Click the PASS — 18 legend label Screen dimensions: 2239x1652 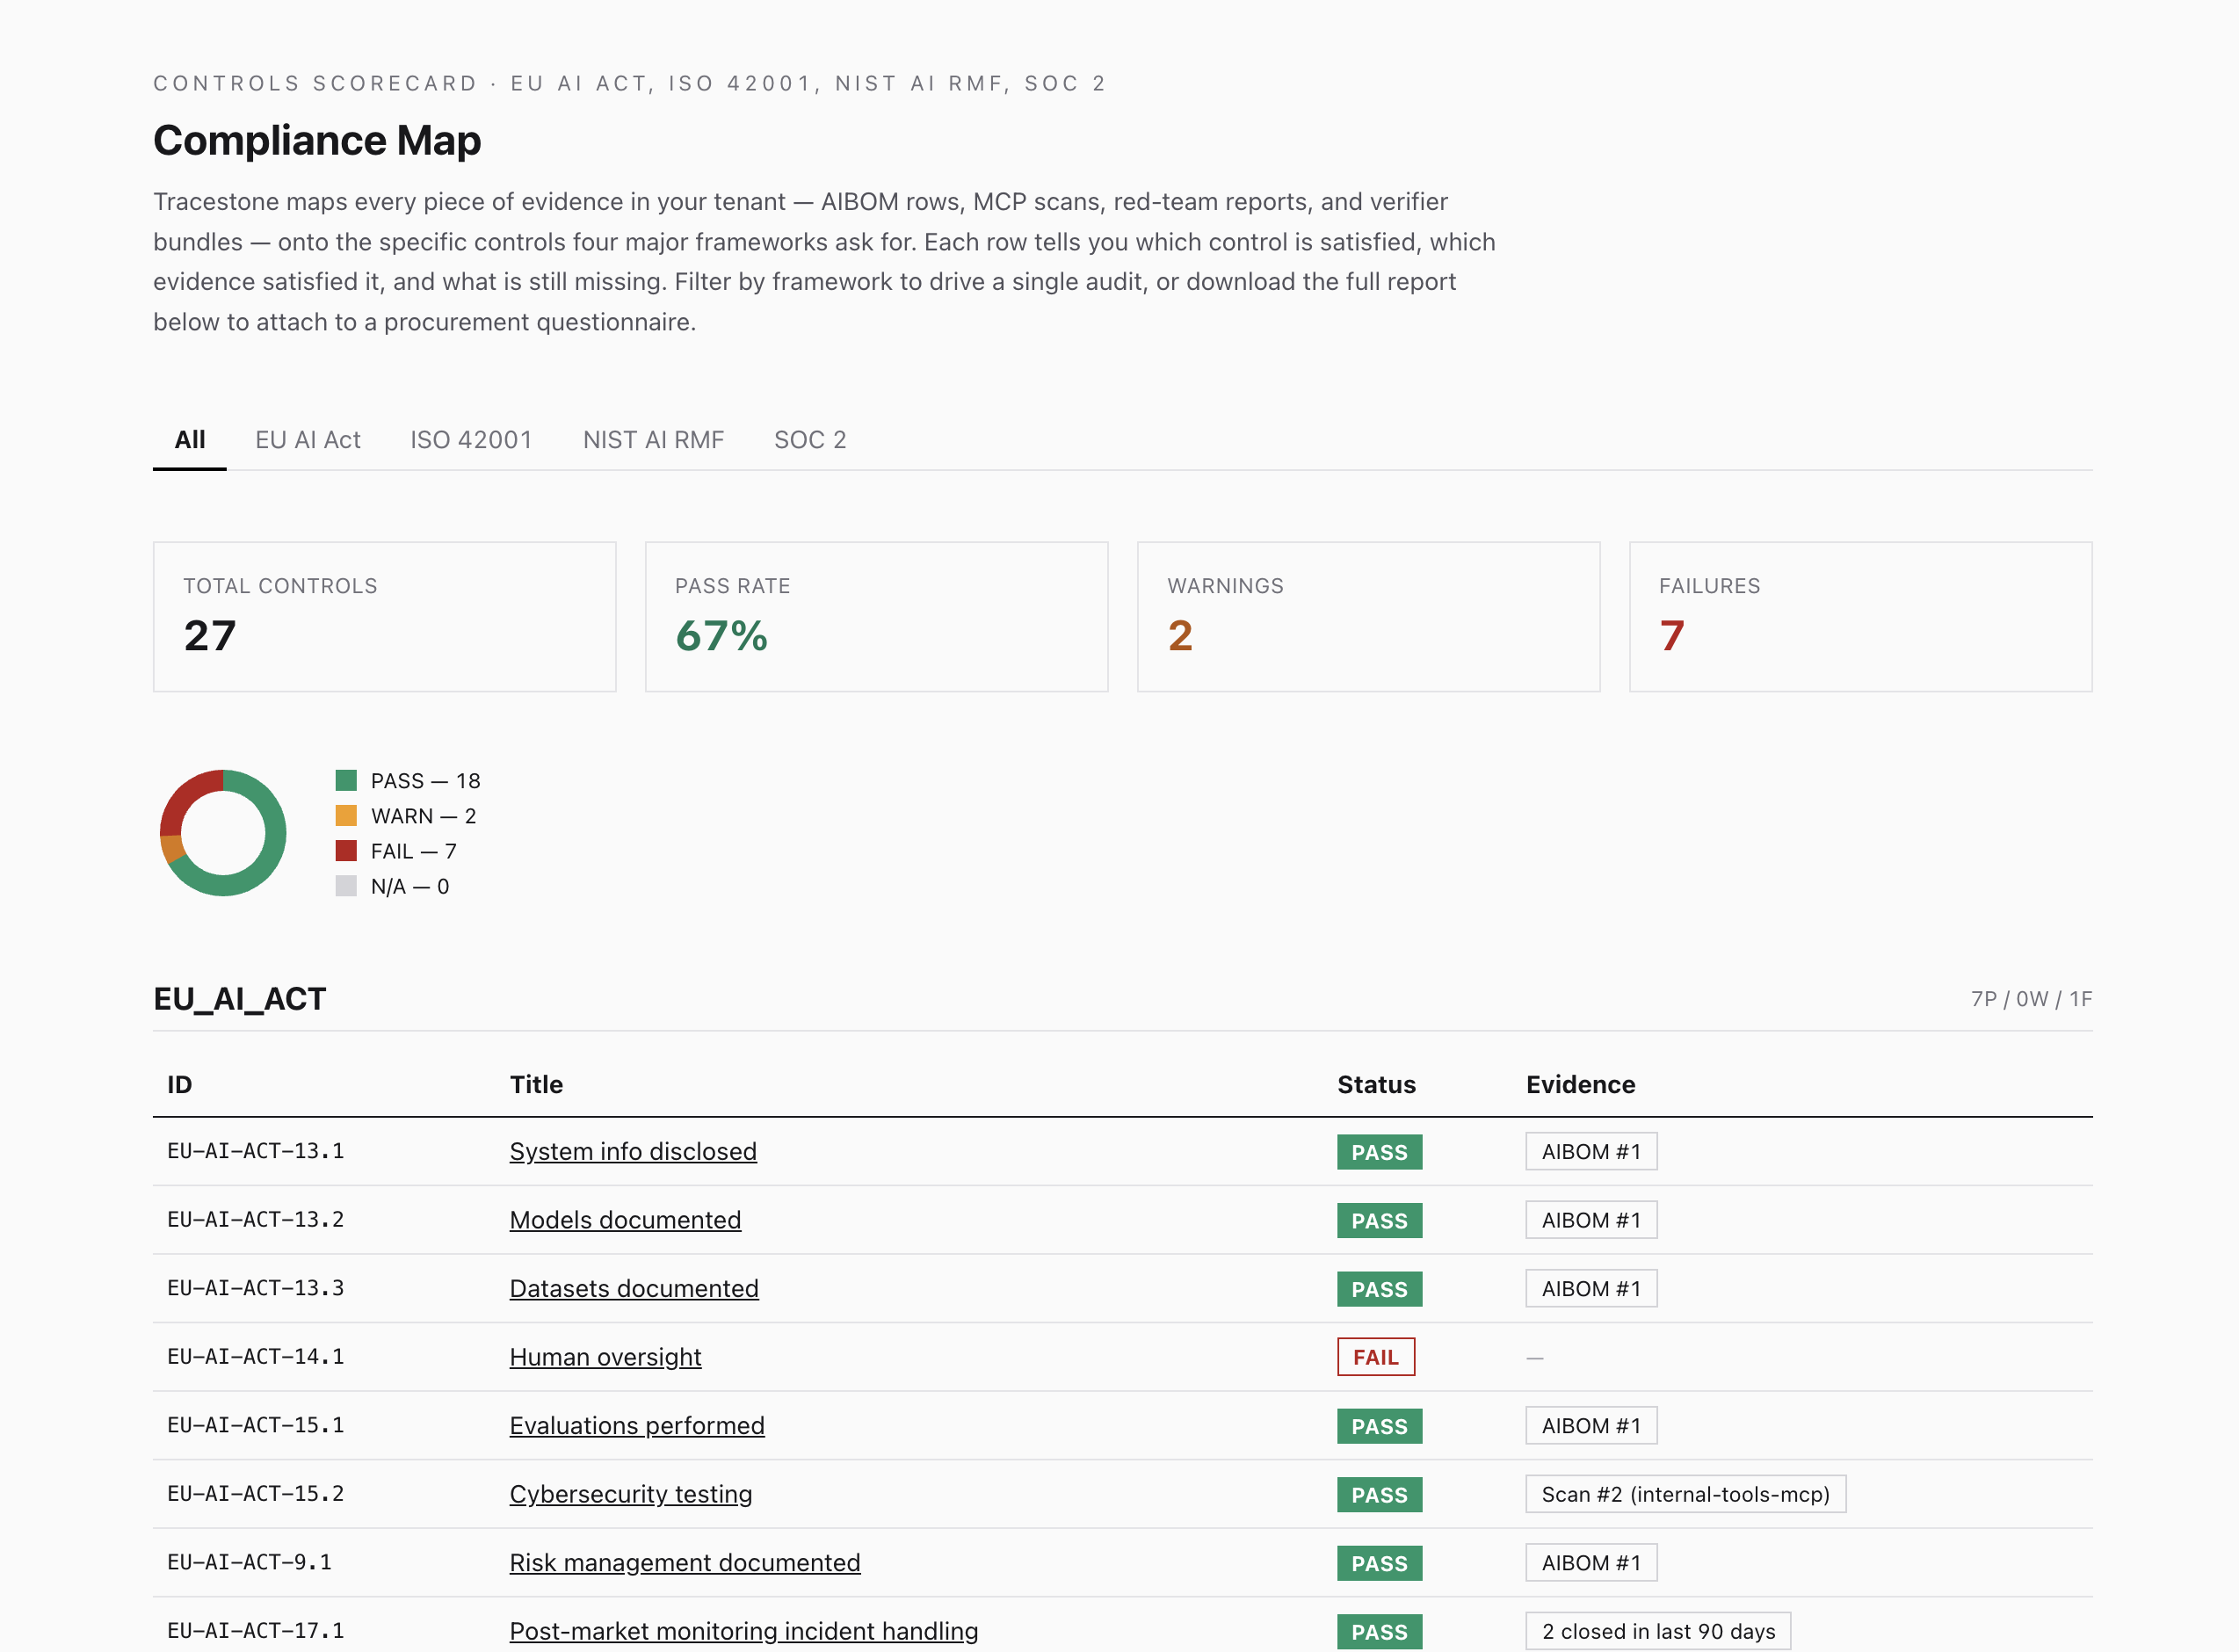(425, 781)
